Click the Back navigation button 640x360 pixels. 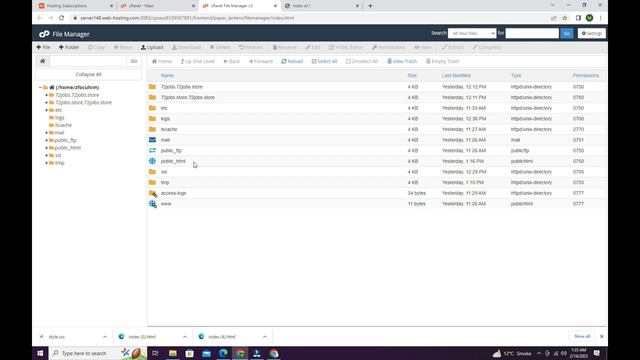tap(231, 61)
